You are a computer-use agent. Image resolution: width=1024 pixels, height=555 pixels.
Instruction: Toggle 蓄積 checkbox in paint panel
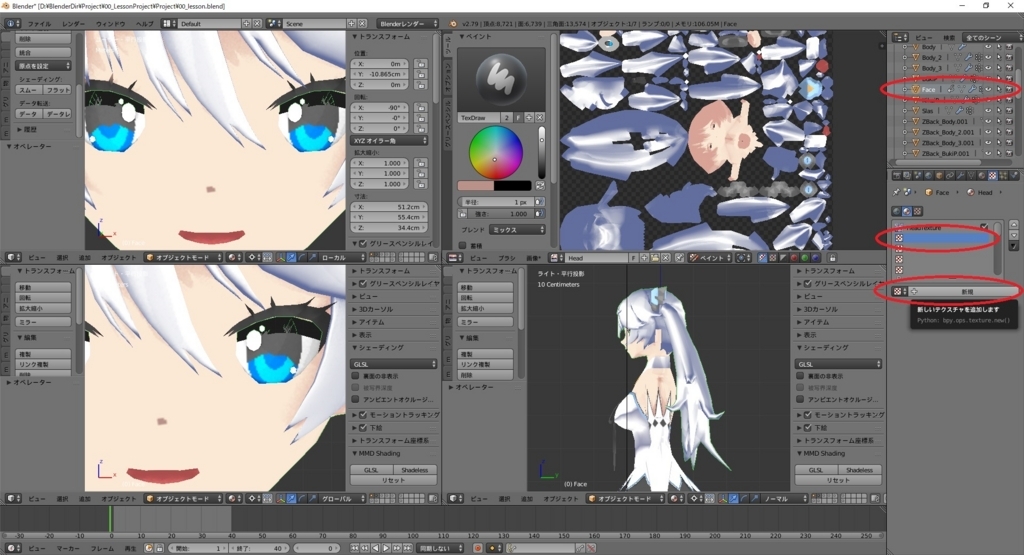[x=462, y=246]
